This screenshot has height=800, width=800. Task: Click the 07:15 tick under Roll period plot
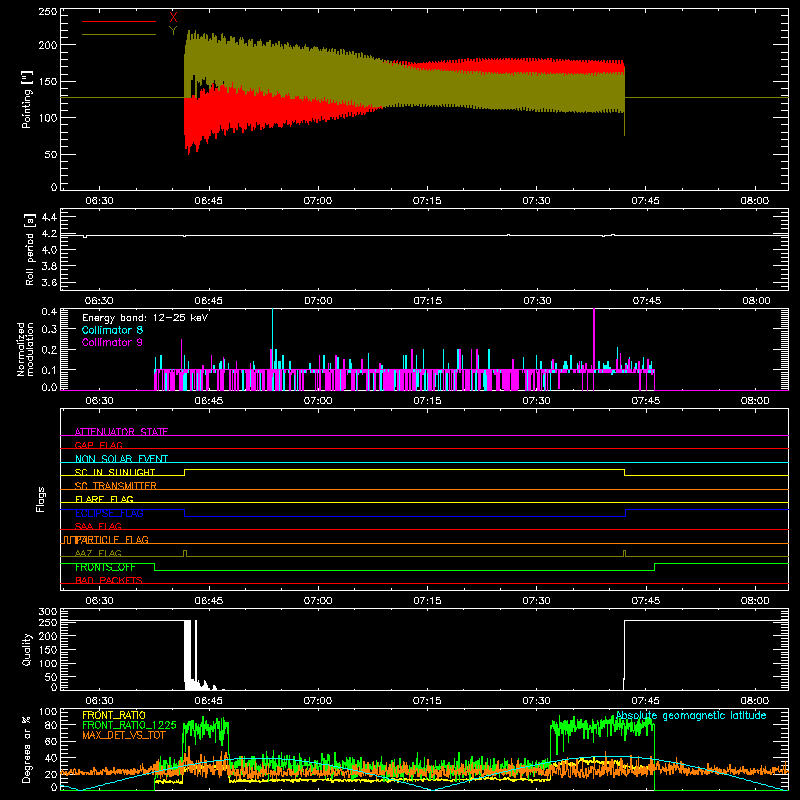(x=428, y=301)
